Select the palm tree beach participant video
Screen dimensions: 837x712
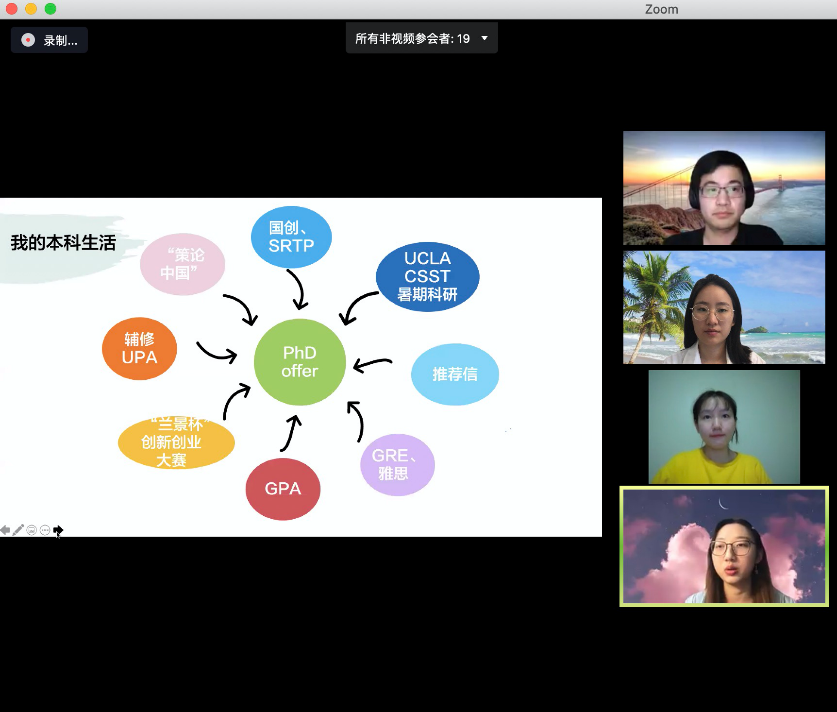tap(723, 307)
